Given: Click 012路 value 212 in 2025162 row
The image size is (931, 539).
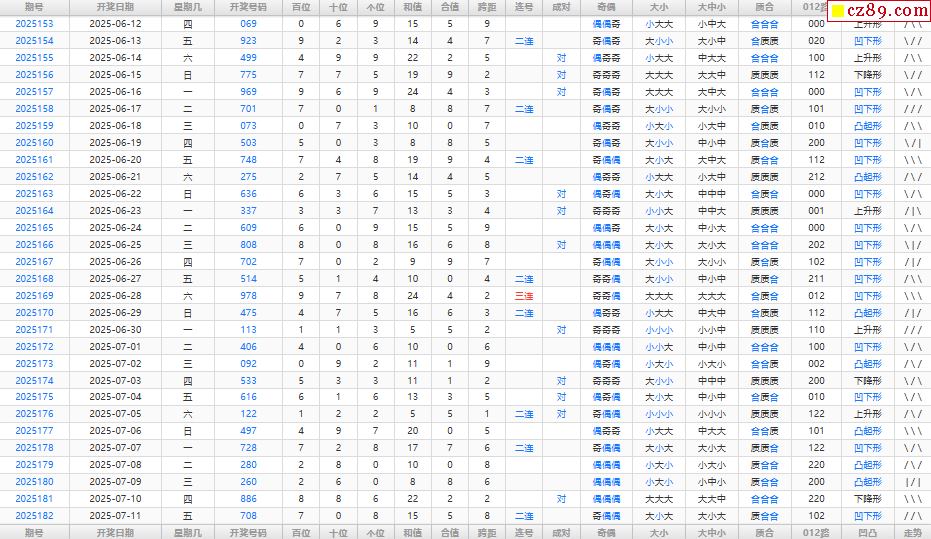Looking at the screenshot, I should (x=816, y=177).
